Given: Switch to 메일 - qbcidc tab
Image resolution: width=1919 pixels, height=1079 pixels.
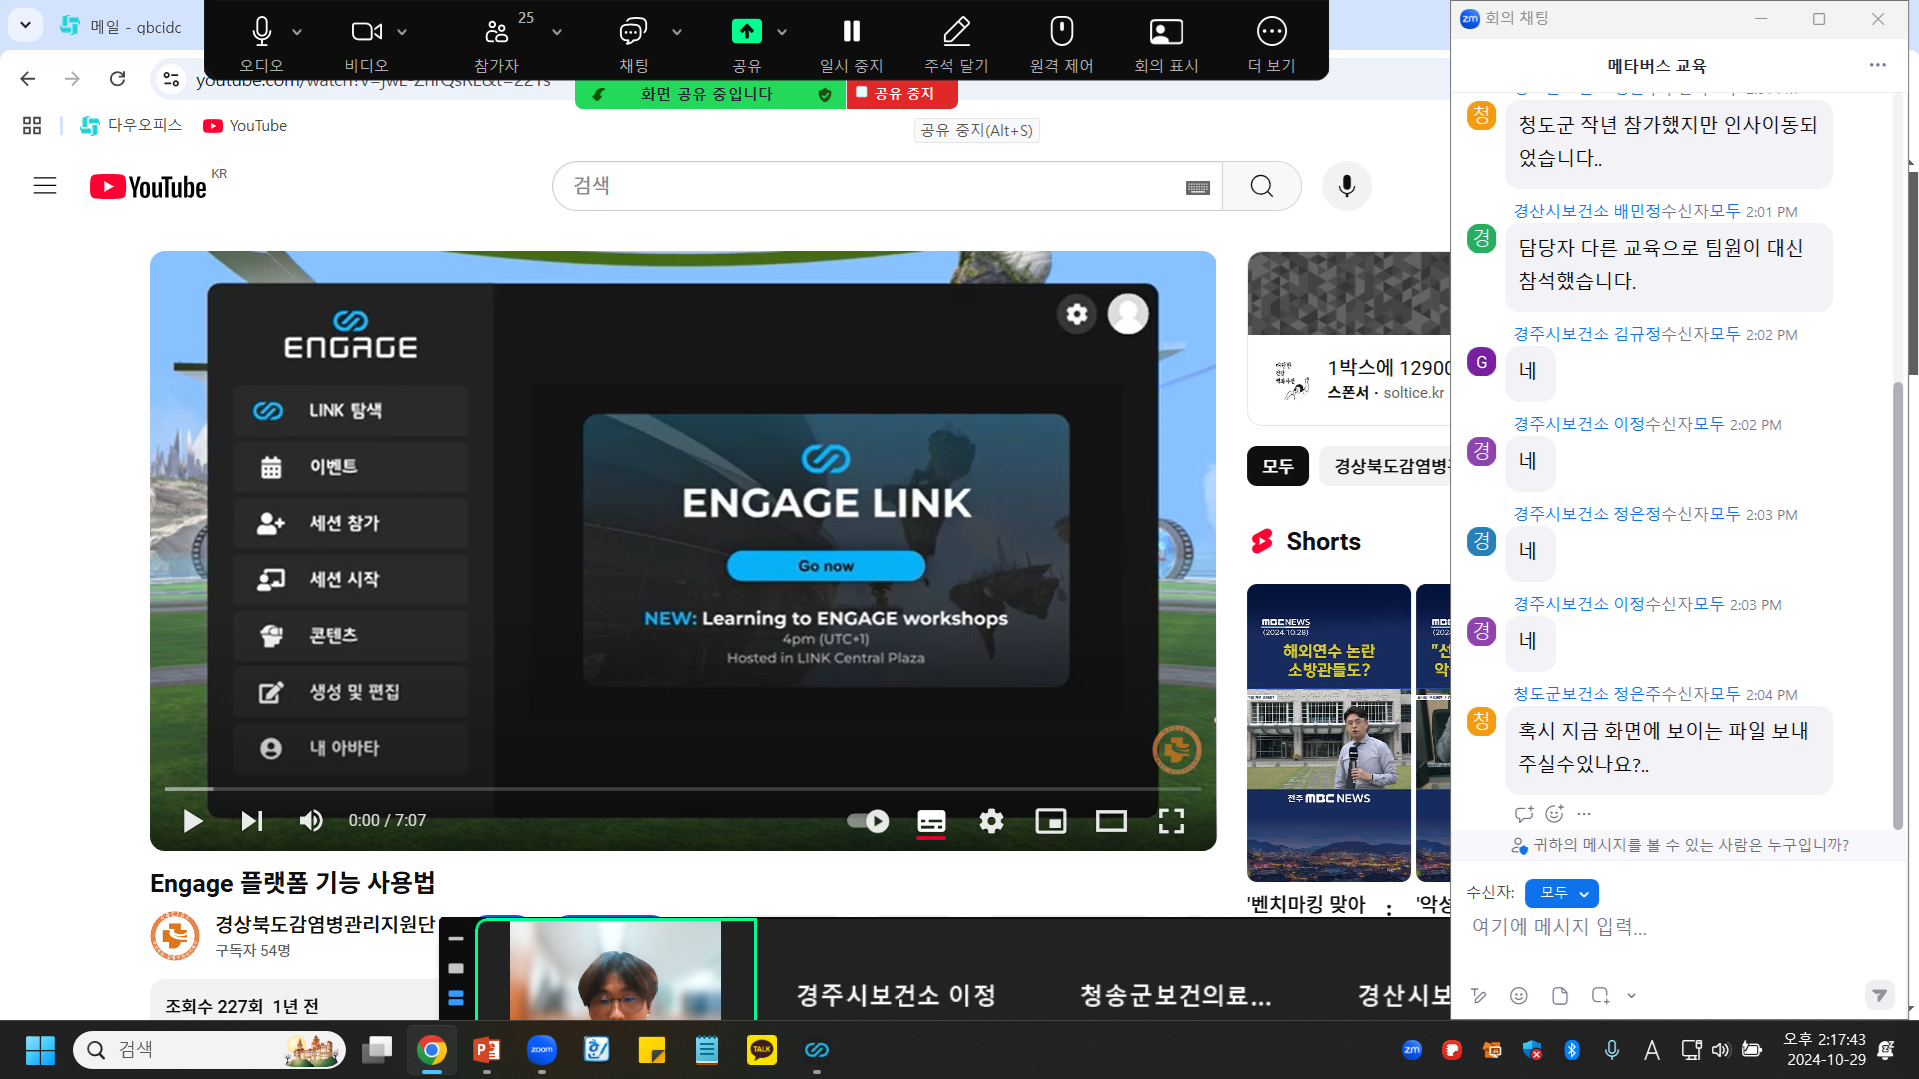Looking at the screenshot, I should [123, 27].
